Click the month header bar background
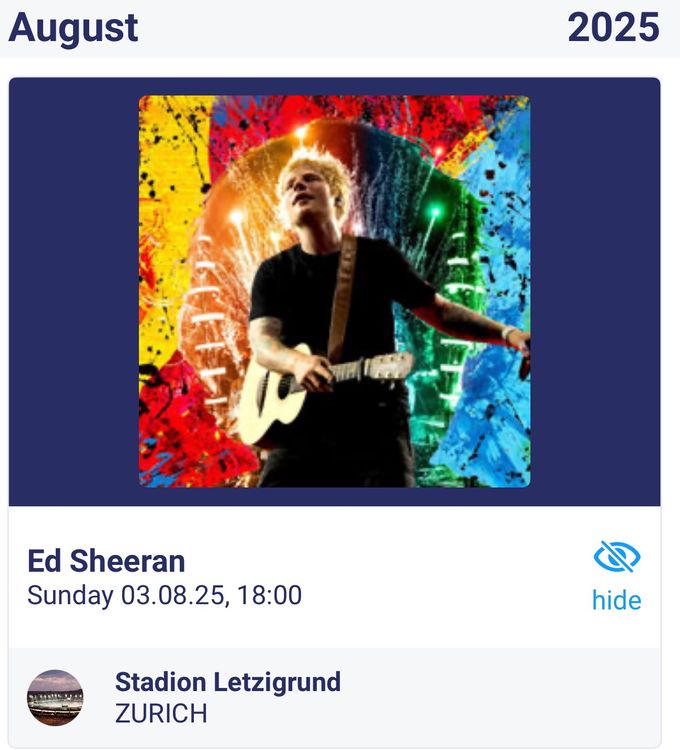Screen dimensions: 680x750 (x=340, y=29)
